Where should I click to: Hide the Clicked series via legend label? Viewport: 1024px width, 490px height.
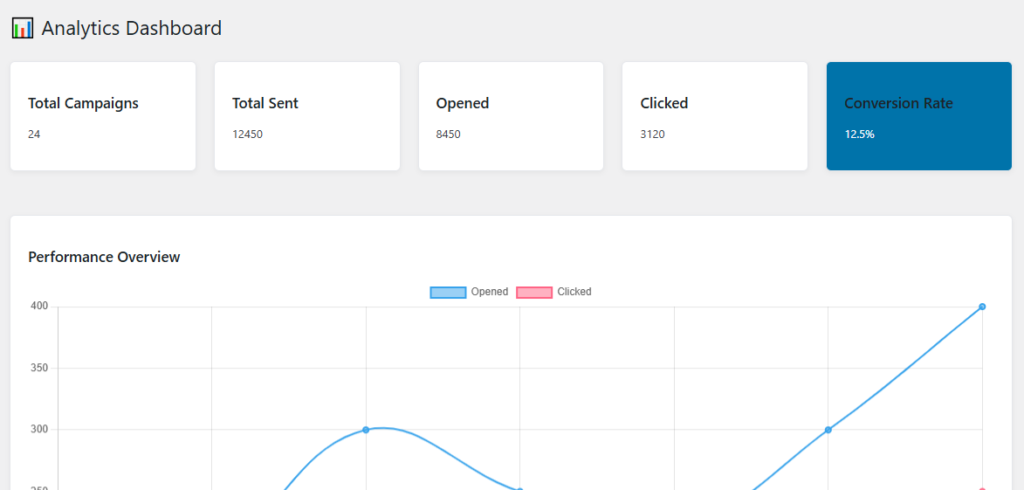click(574, 292)
